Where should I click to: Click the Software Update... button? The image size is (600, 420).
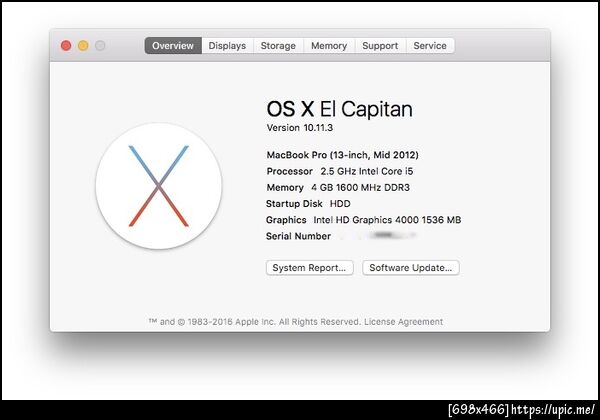click(x=411, y=268)
